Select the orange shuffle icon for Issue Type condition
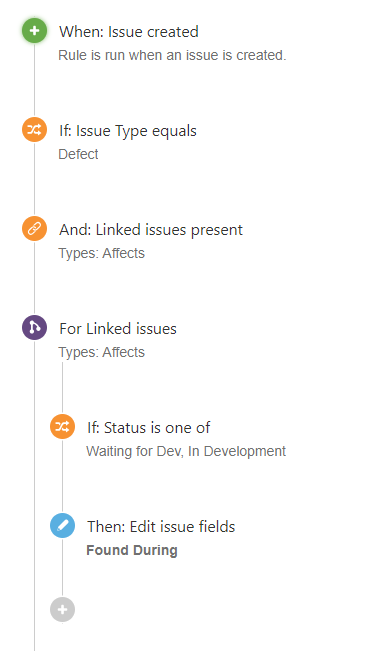The width and height of the screenshot is (382, 651). tap(34, 130)
